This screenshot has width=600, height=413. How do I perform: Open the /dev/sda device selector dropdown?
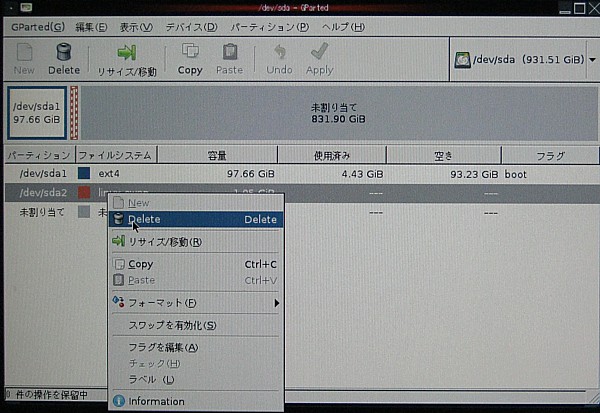592,60
